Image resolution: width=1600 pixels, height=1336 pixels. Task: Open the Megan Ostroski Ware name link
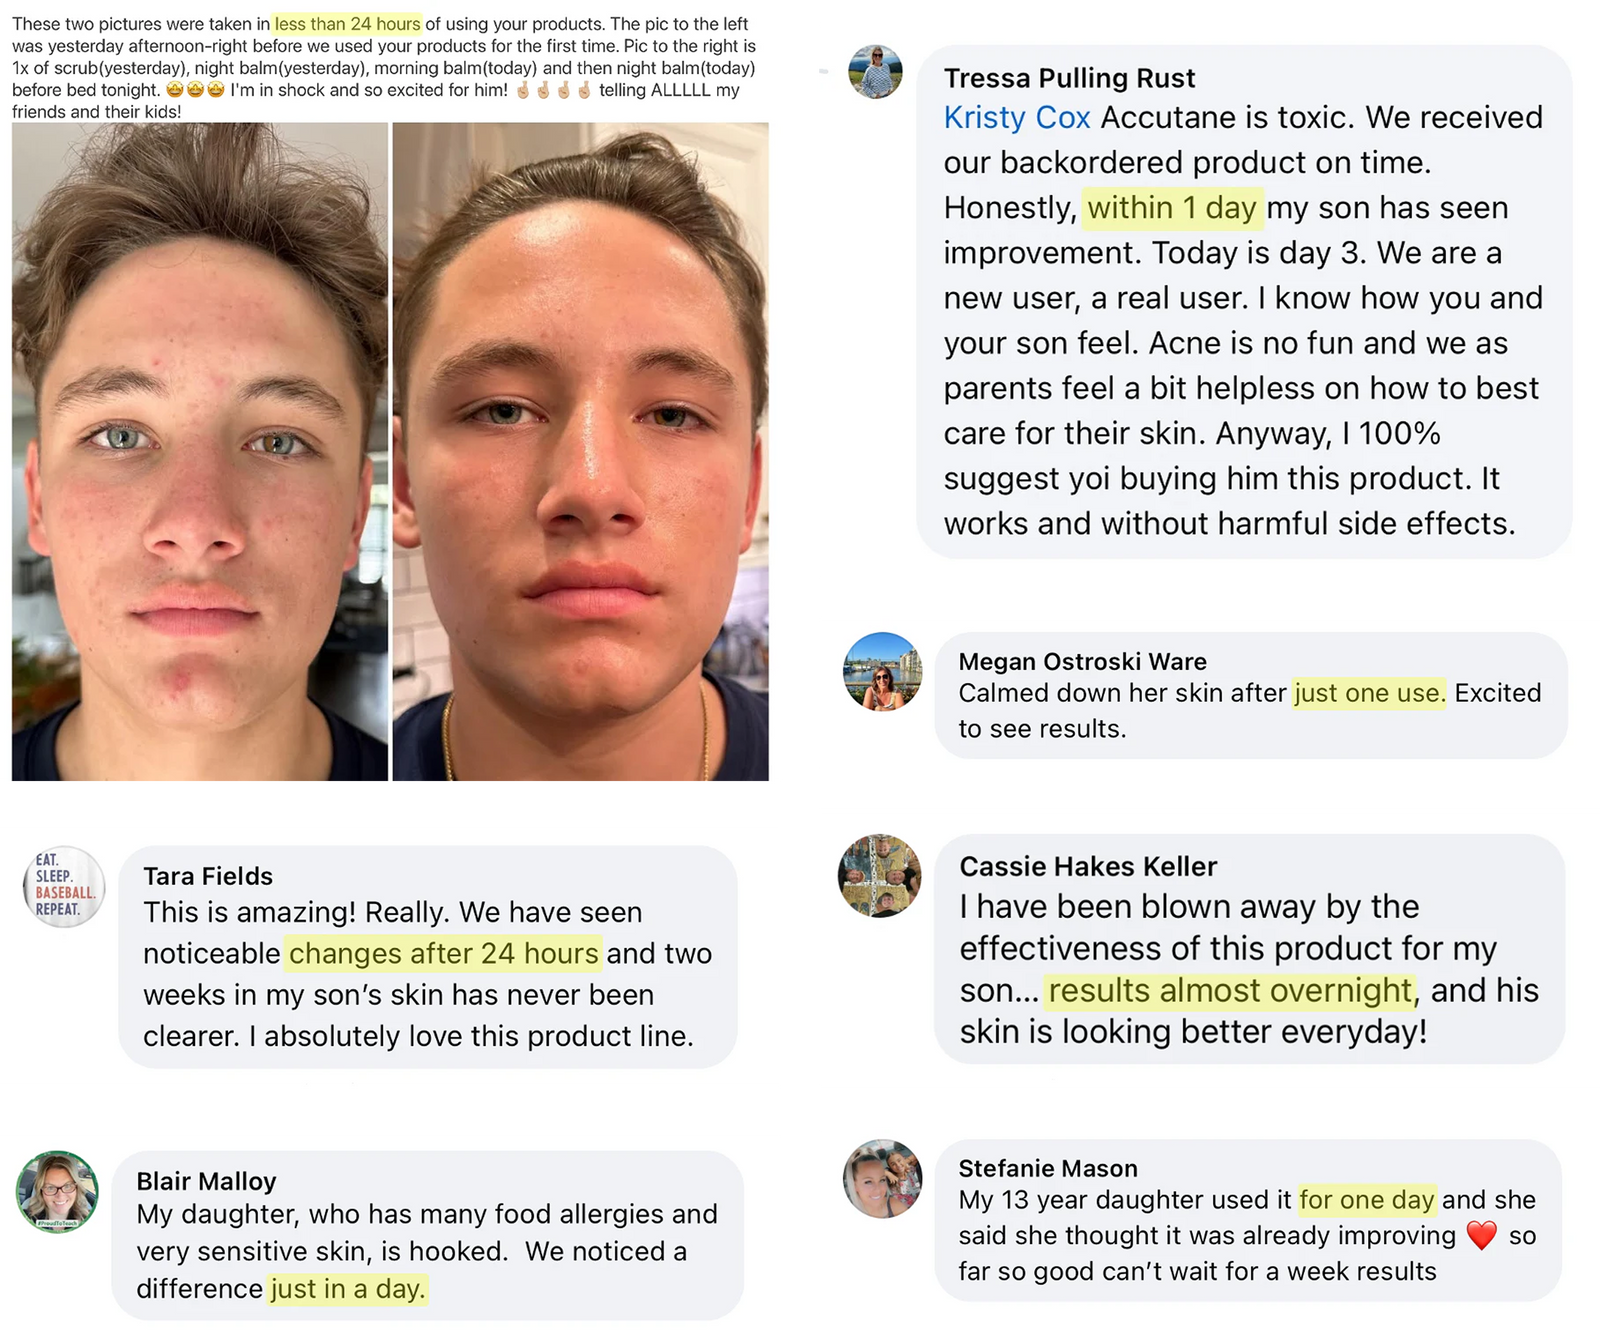point(1082,661)
